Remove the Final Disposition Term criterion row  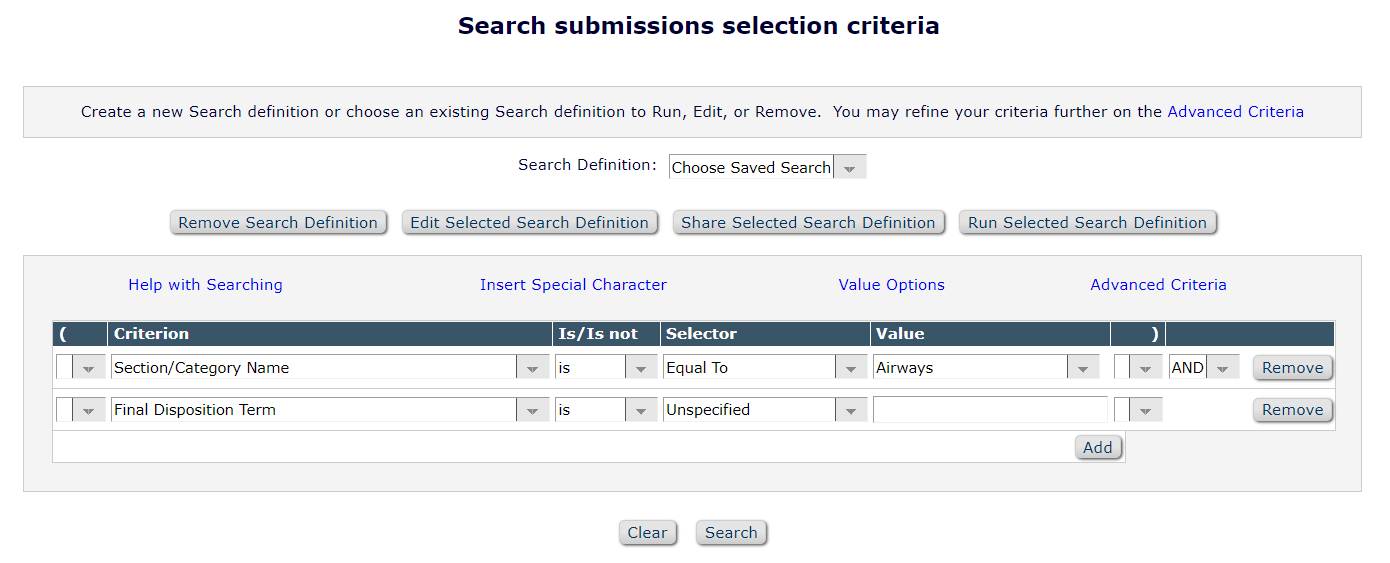click(1292, 410)
